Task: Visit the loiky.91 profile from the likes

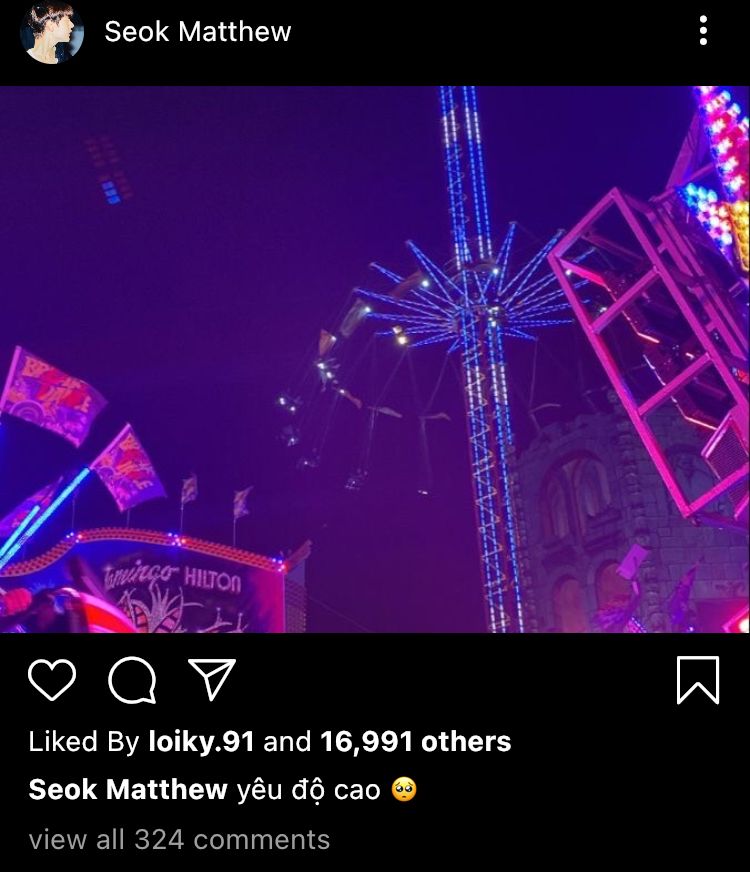Action: [201, 741]
